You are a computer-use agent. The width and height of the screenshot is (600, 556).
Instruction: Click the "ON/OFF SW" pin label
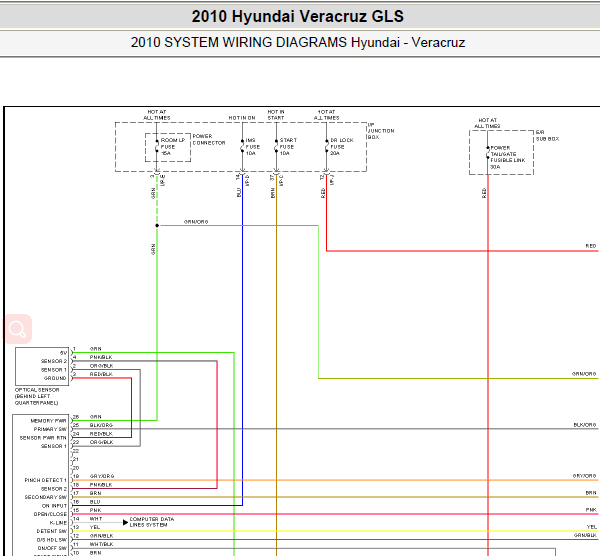tap(52, 548)
